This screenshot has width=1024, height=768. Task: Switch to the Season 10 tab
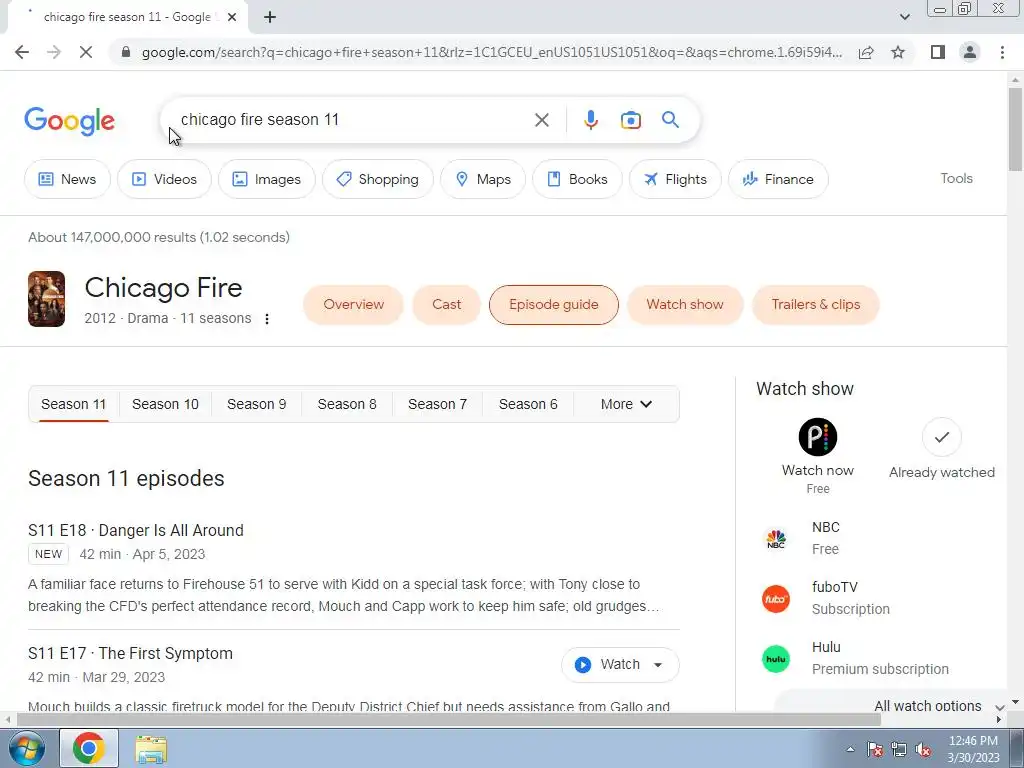[x=165, y=404]
